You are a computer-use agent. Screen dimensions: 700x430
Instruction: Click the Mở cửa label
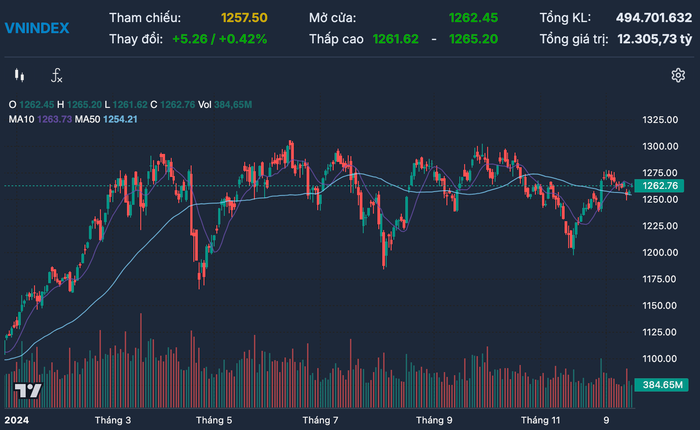(x=333, y=18)
